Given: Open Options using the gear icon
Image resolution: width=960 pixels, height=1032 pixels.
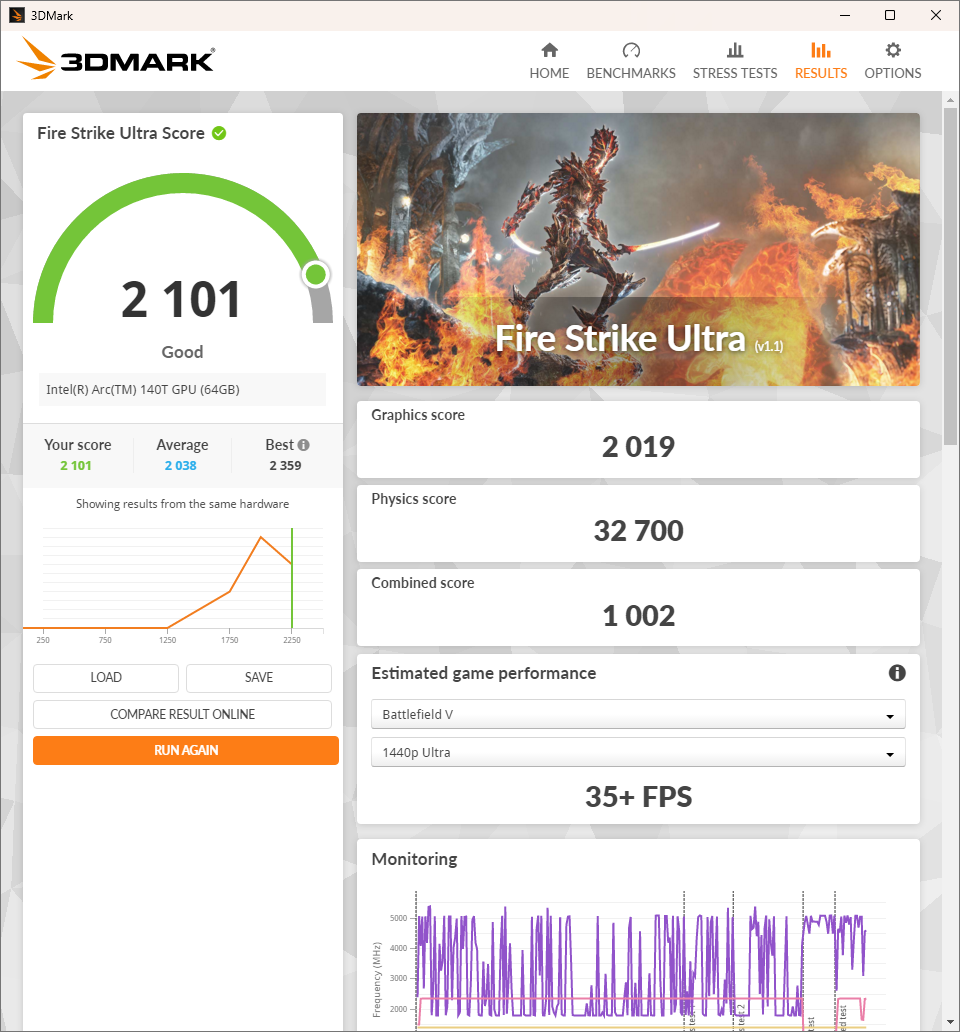Looking at the screenshot, I should tap(893, 50).
